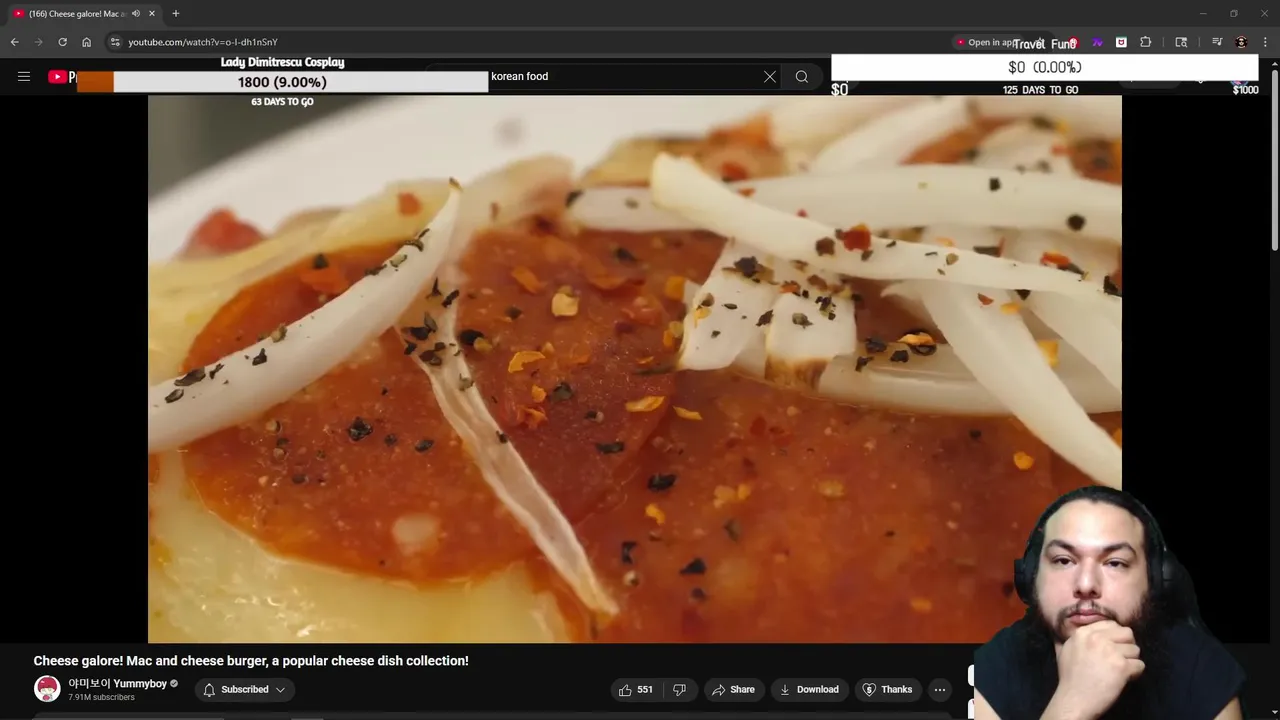
Task: Go to the YouTube home logo
Action: click(x=61, y=77)
